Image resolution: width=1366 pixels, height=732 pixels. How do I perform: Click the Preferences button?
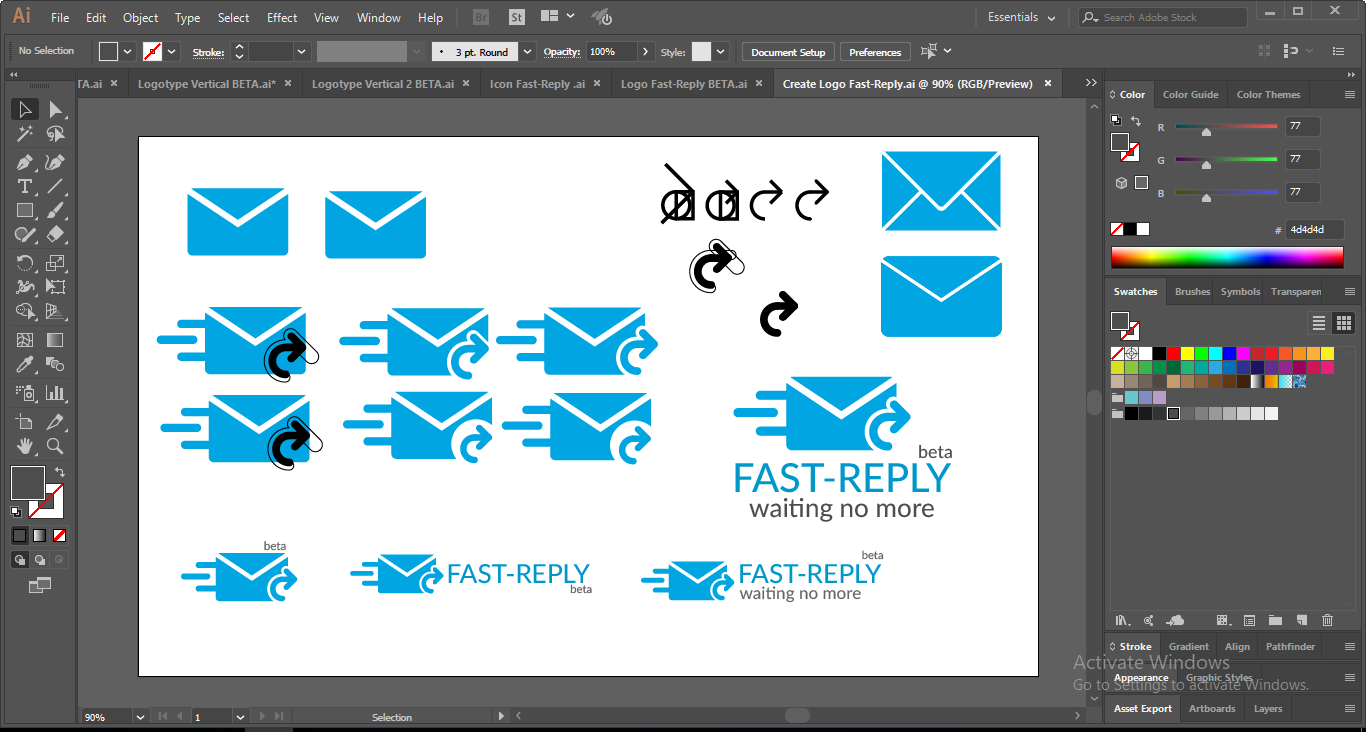tap(875, 52)
